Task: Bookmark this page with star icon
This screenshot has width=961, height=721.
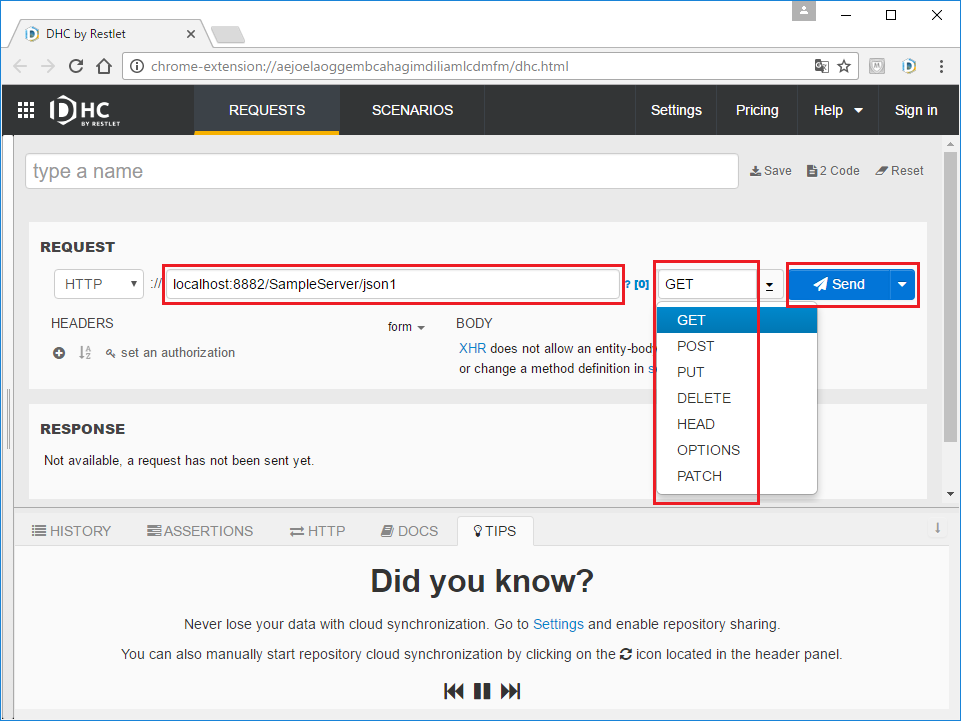Action: (844, 66)
